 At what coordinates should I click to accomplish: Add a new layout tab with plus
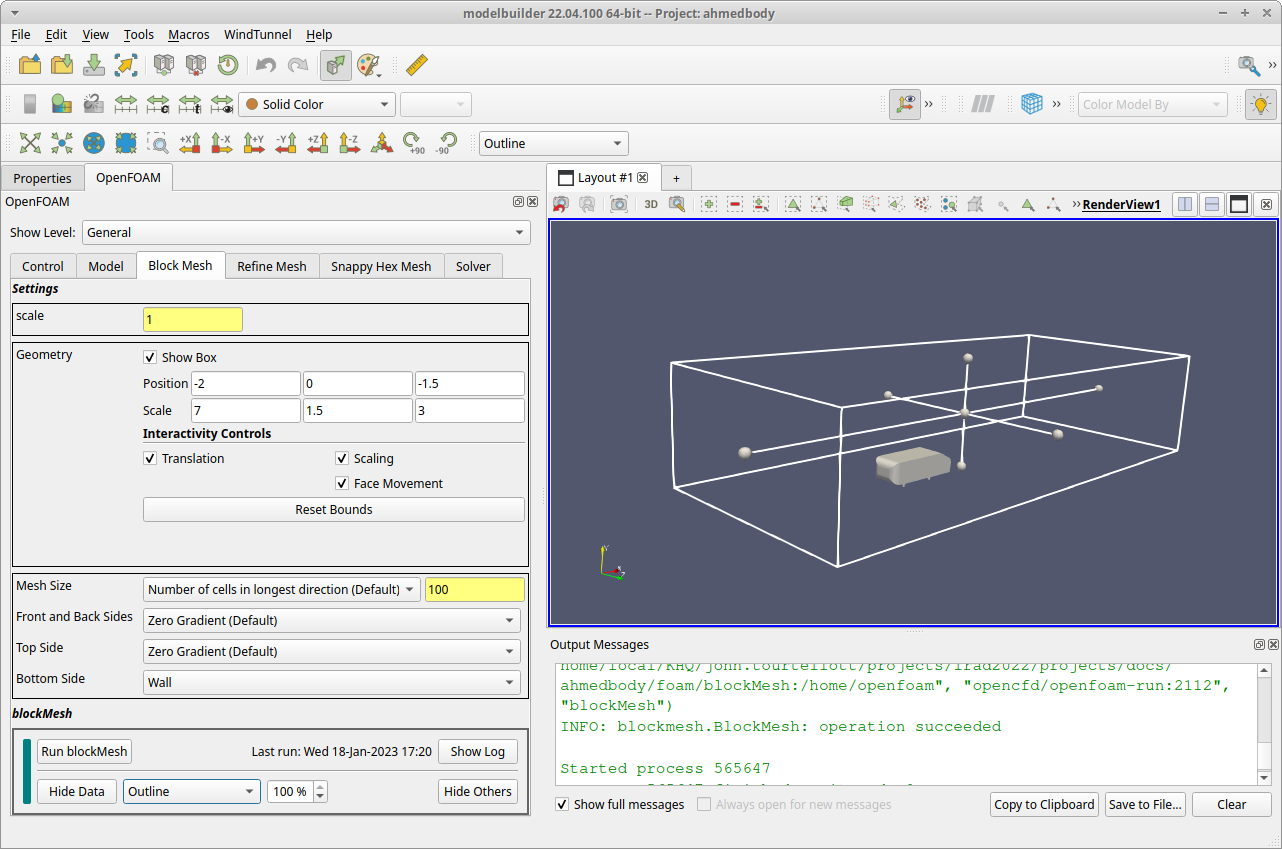(x=676, y=178)
